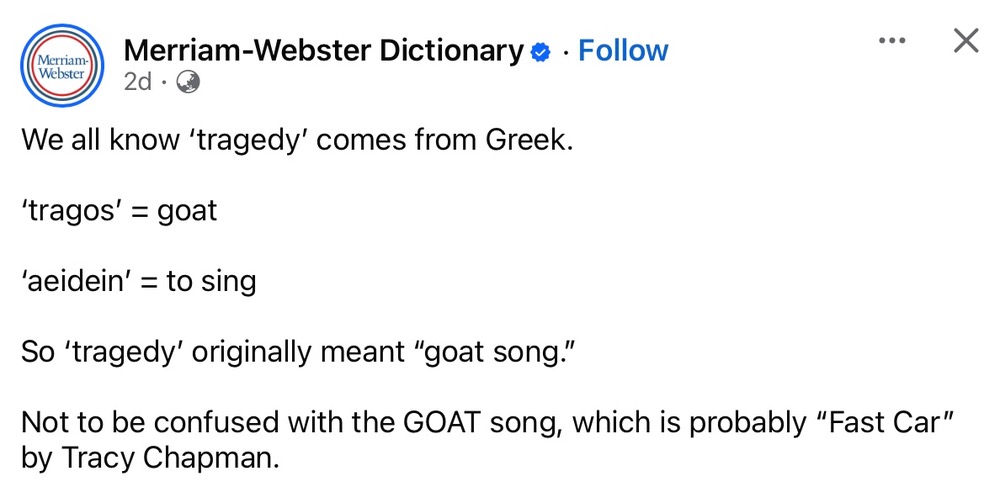Close the post with the X icon
1000x487 pixels.
(965, 41)
